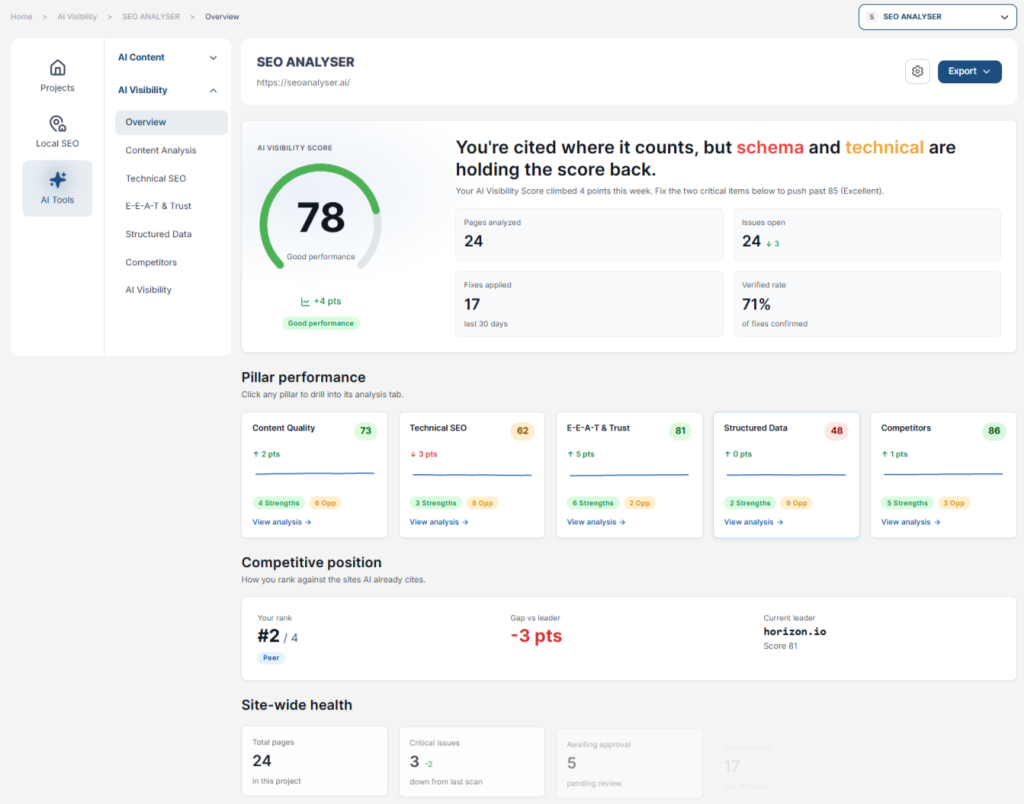Open the E-E-A-T & Trust sidebar item
This screenshot has height=804, width=1024.
coord(159,206)
